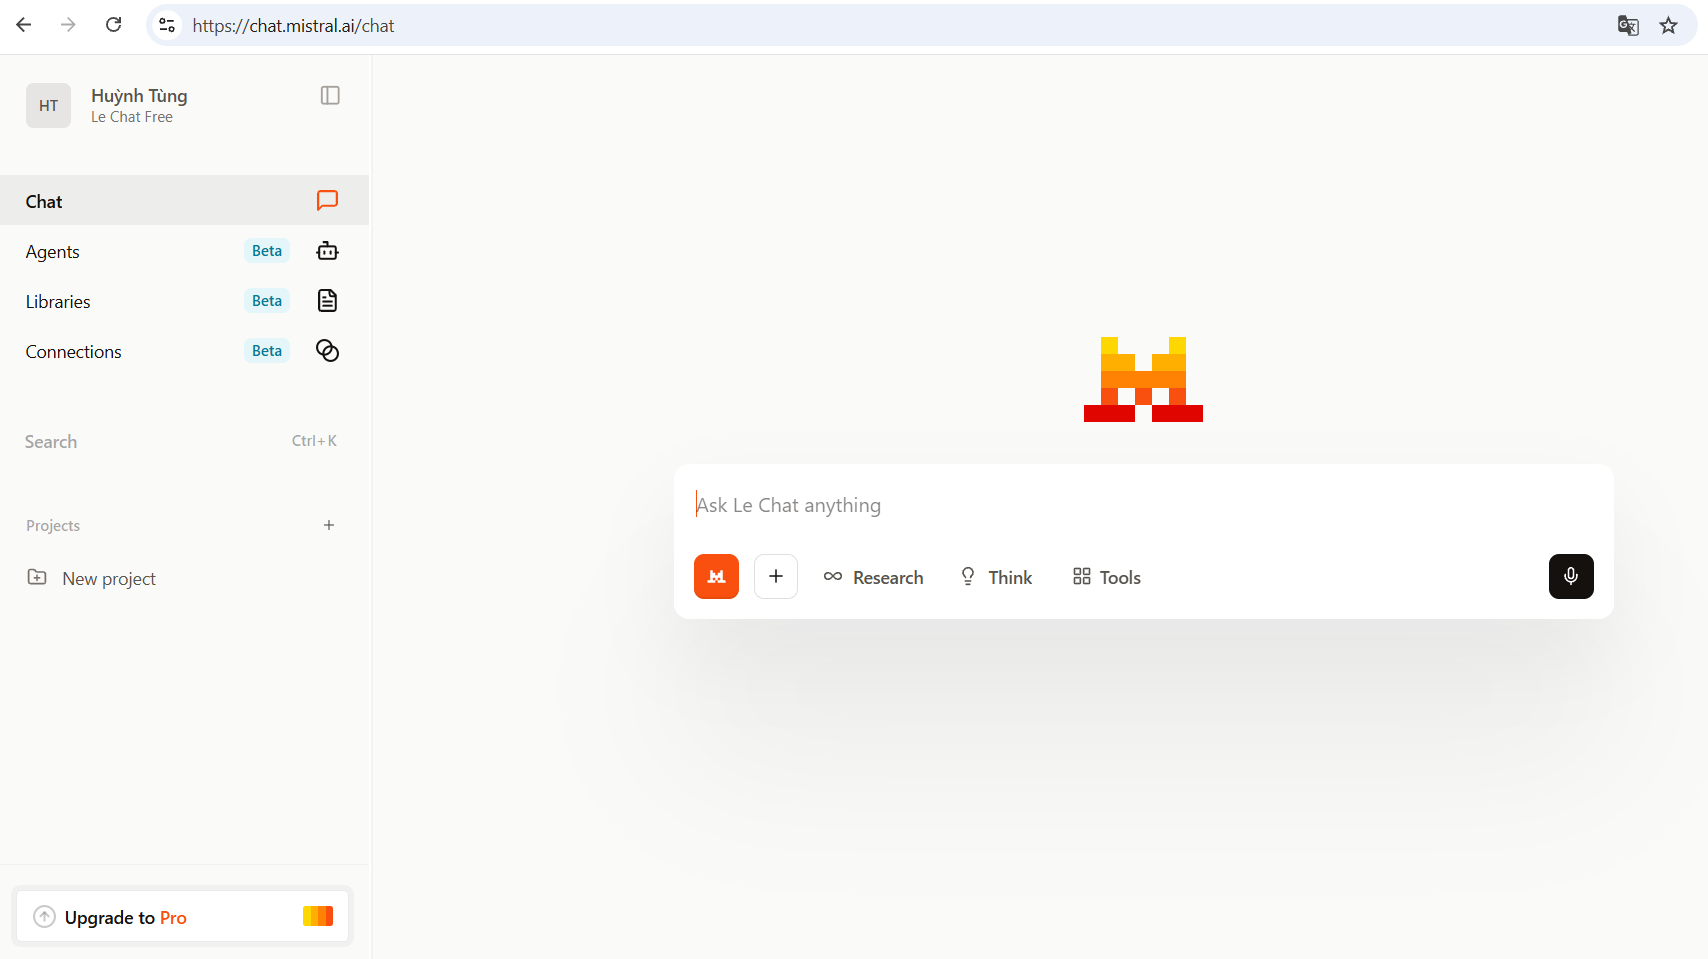
Task: Click the Projects section header
Action: [53, 526]
